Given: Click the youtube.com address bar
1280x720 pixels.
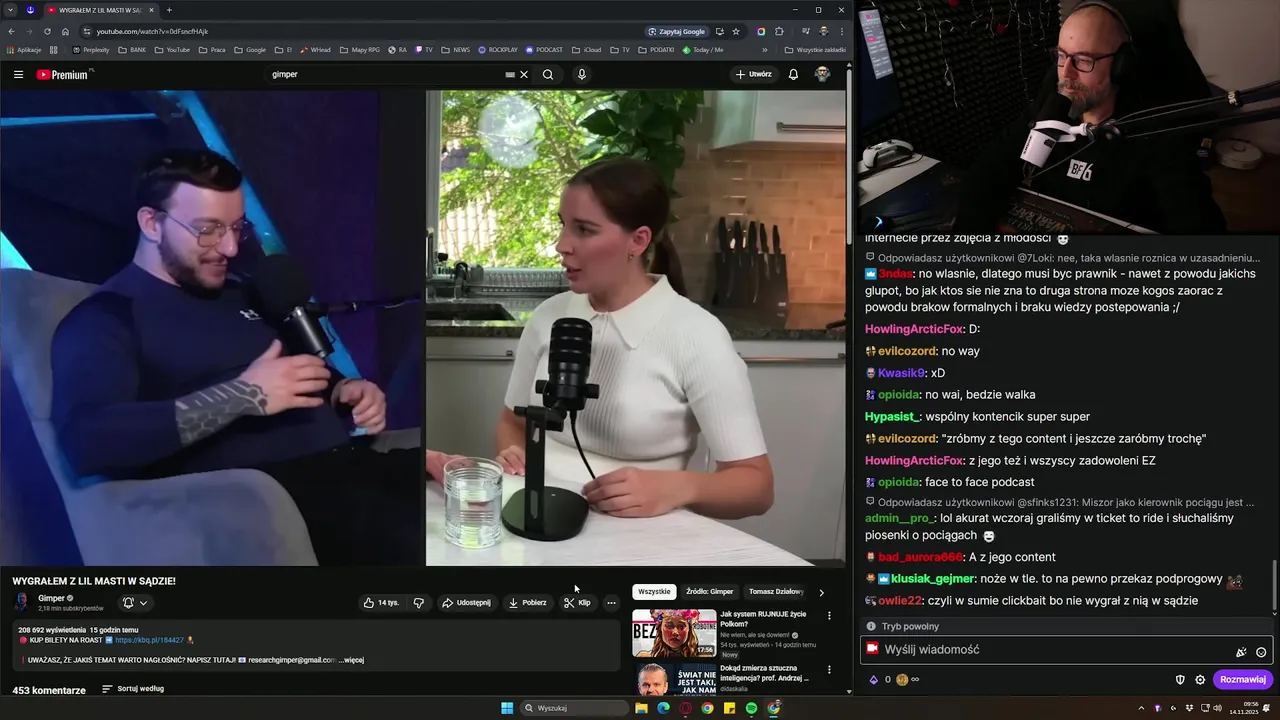Looking at the screenshot, I should pyautogui.click(x=360, y=31).
